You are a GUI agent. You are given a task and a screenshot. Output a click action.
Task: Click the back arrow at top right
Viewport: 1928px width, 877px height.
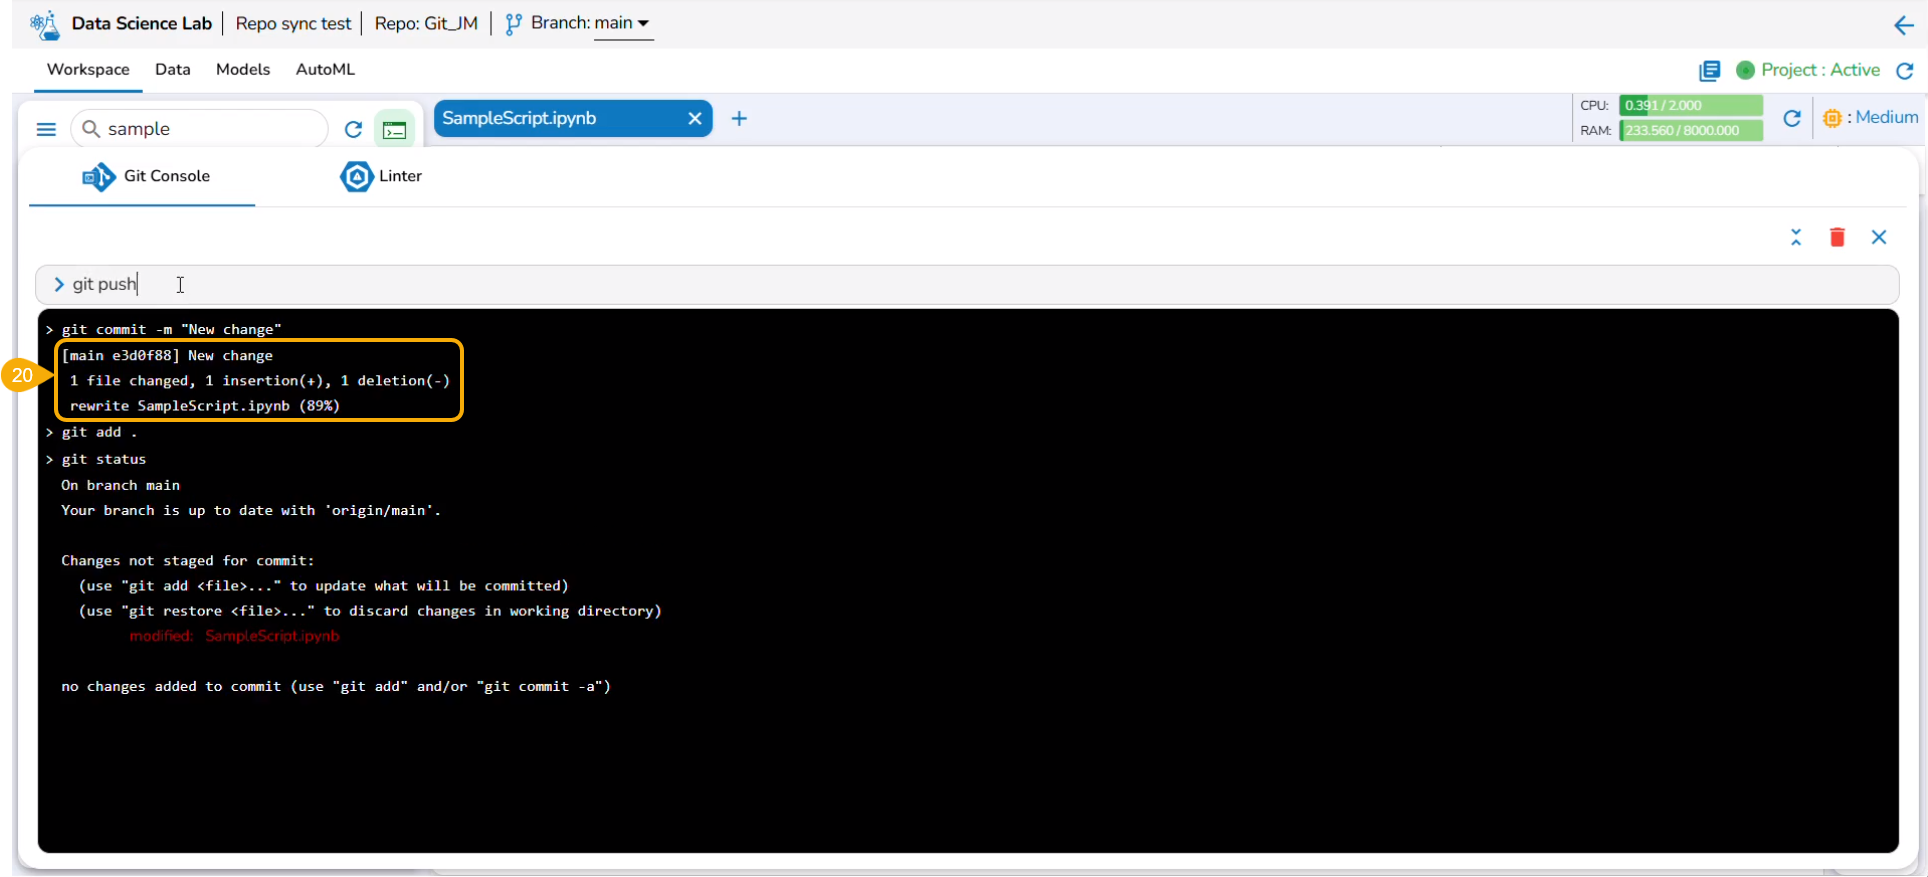pos(1904,25)
